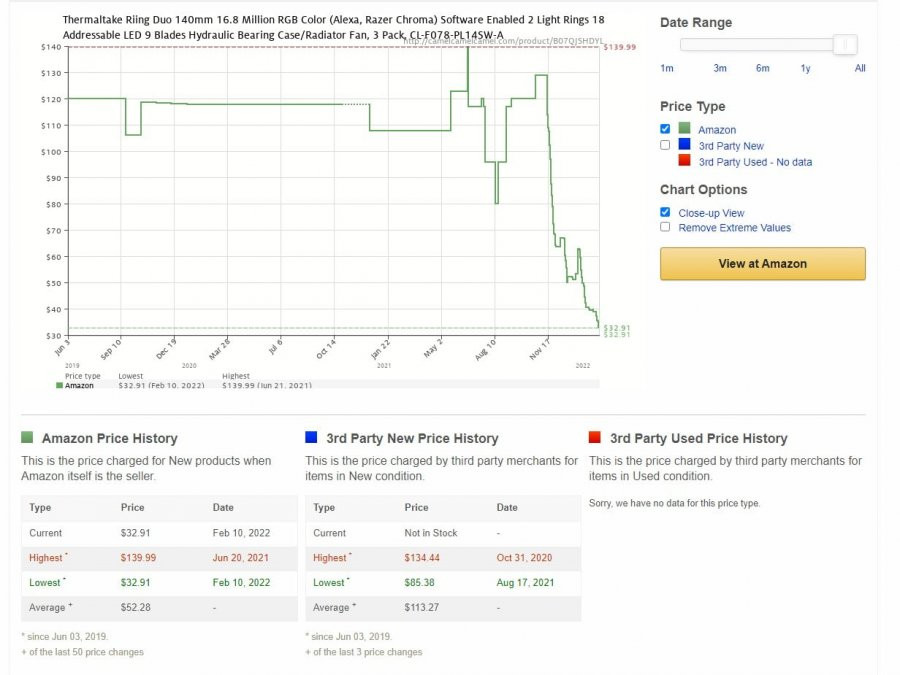This screenshot has width=900, height=675.
Task: Click the $140 label on chart y-axis
Action: (x=51, y=47)
